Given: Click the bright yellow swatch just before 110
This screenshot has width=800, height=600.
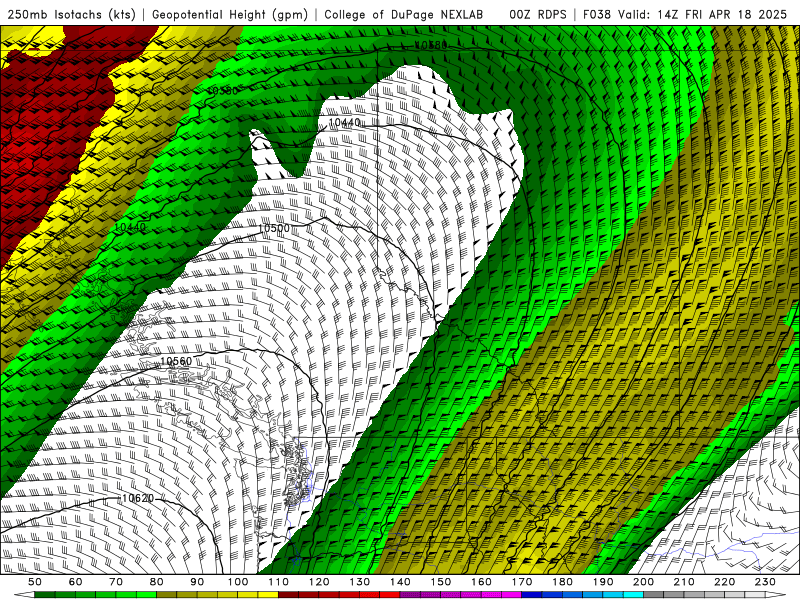Looking at the screenshot, I should (x=268, y=595).
